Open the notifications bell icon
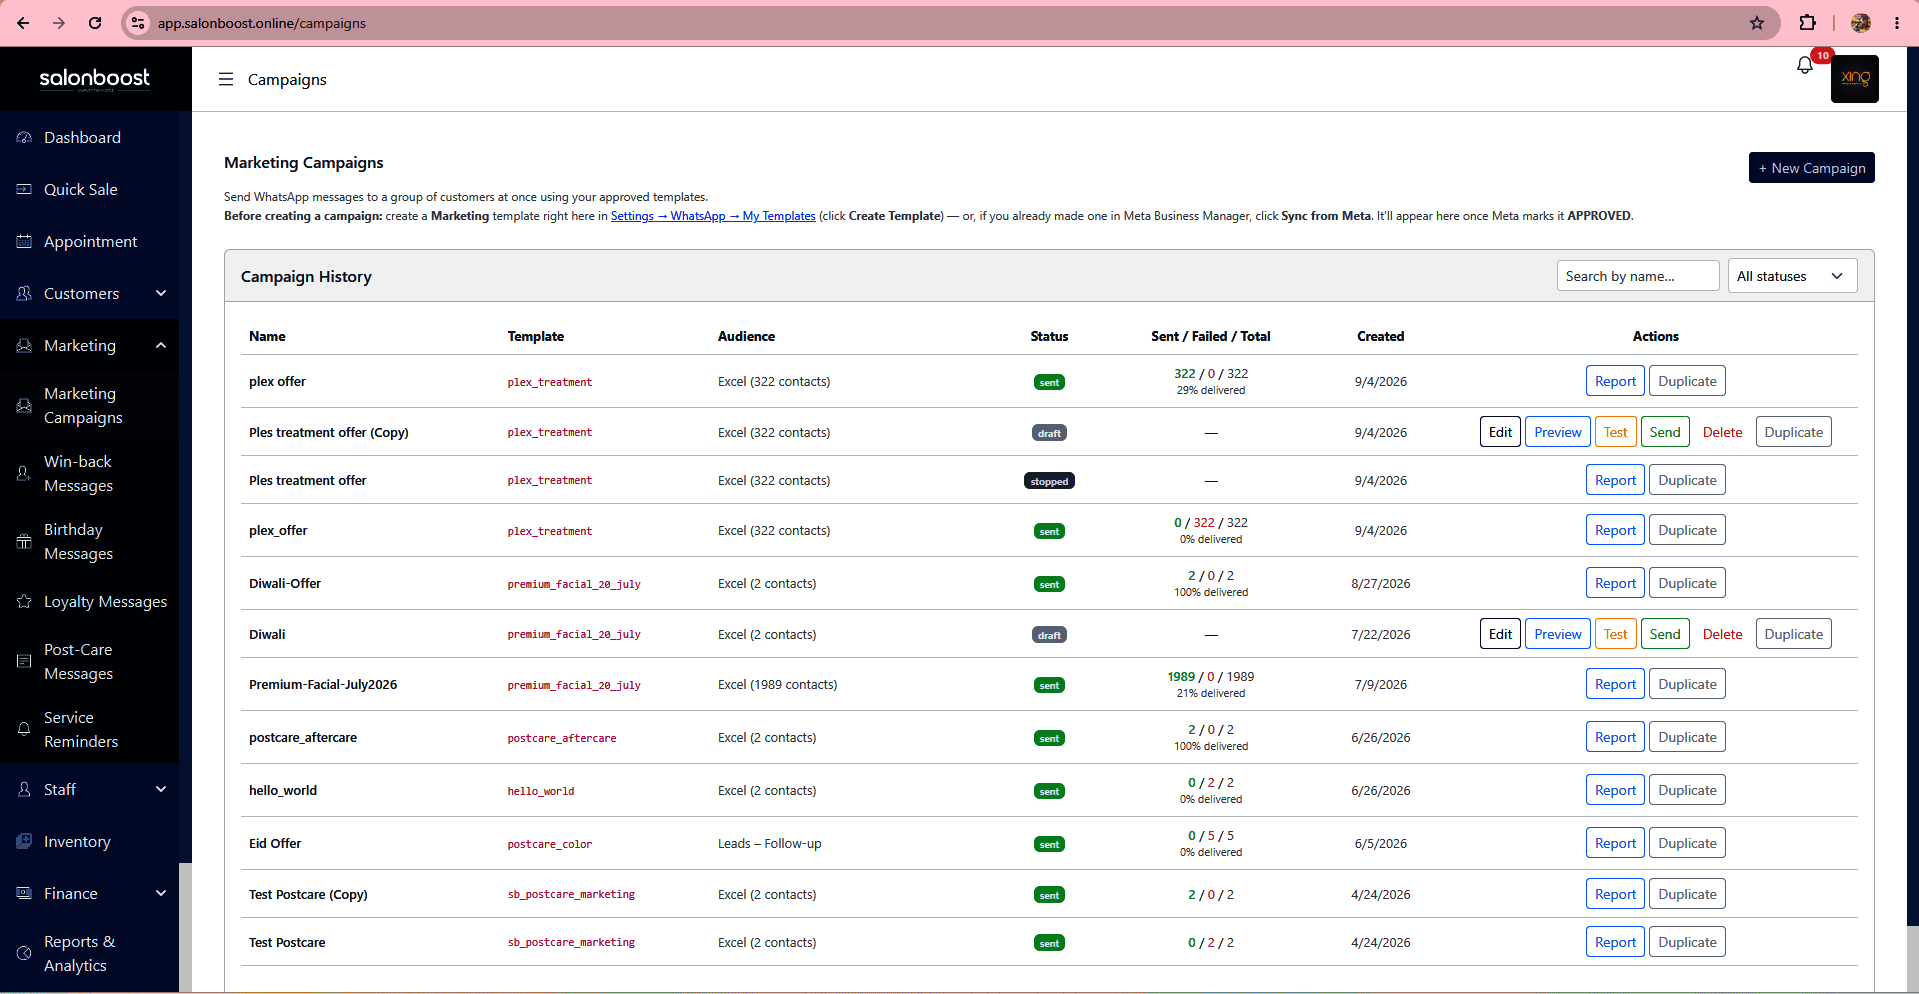Viewport: 1919px width, 994px height. click(1804, 66)
